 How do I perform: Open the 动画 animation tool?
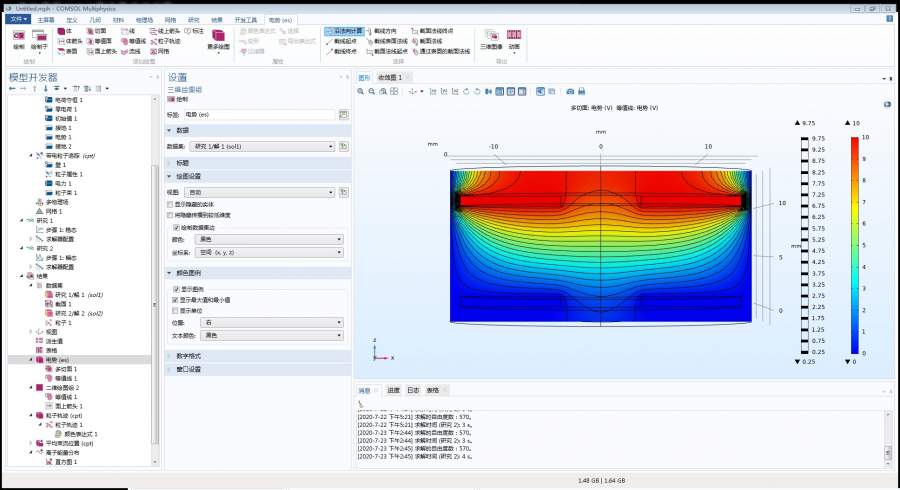pyautogui.click(x=514, y=40)
